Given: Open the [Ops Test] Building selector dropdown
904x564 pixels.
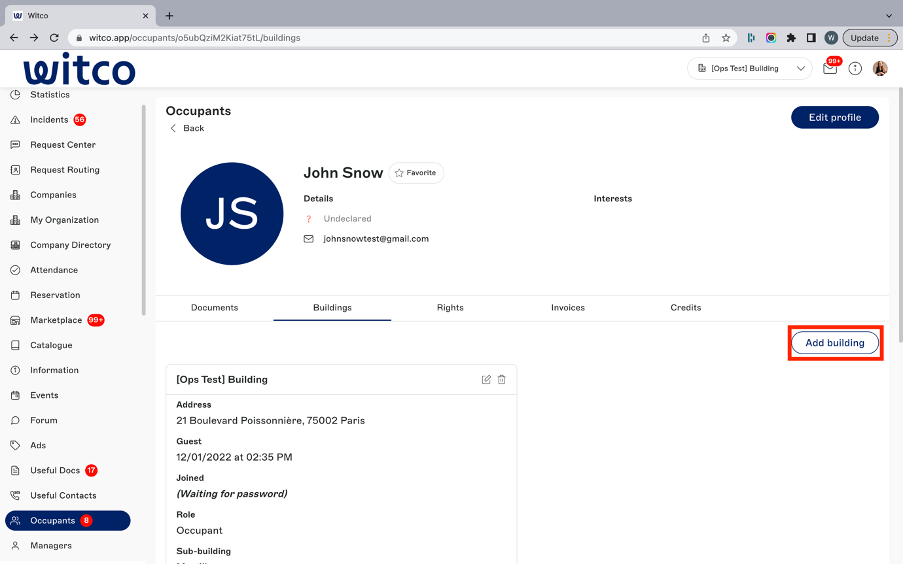Looking at the screenshot, I should coord(749,69).
